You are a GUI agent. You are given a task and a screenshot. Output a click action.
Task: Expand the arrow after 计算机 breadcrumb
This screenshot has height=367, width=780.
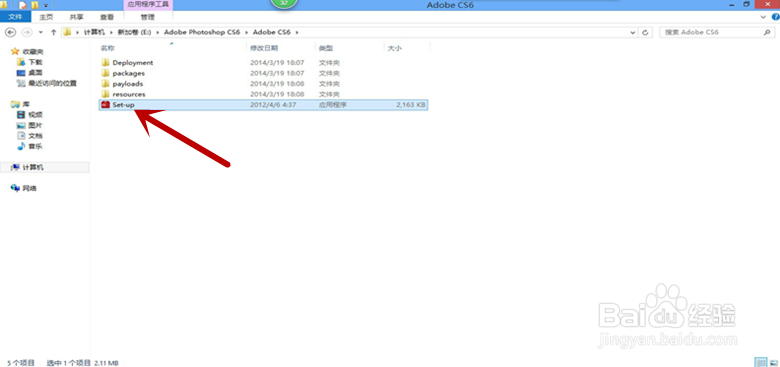point(111,32)
